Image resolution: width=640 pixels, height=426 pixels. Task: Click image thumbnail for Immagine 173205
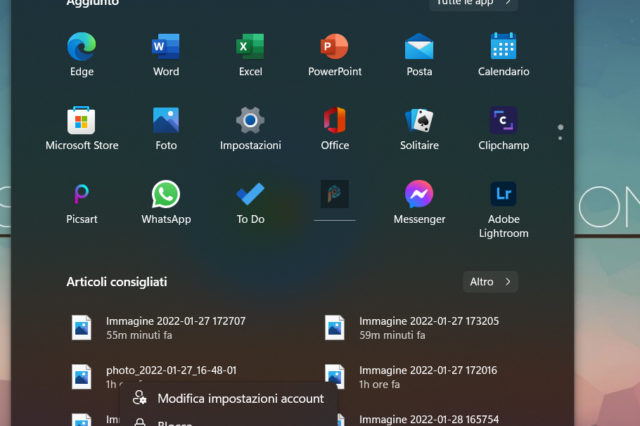pyautogui.click(x=335, y=328)
